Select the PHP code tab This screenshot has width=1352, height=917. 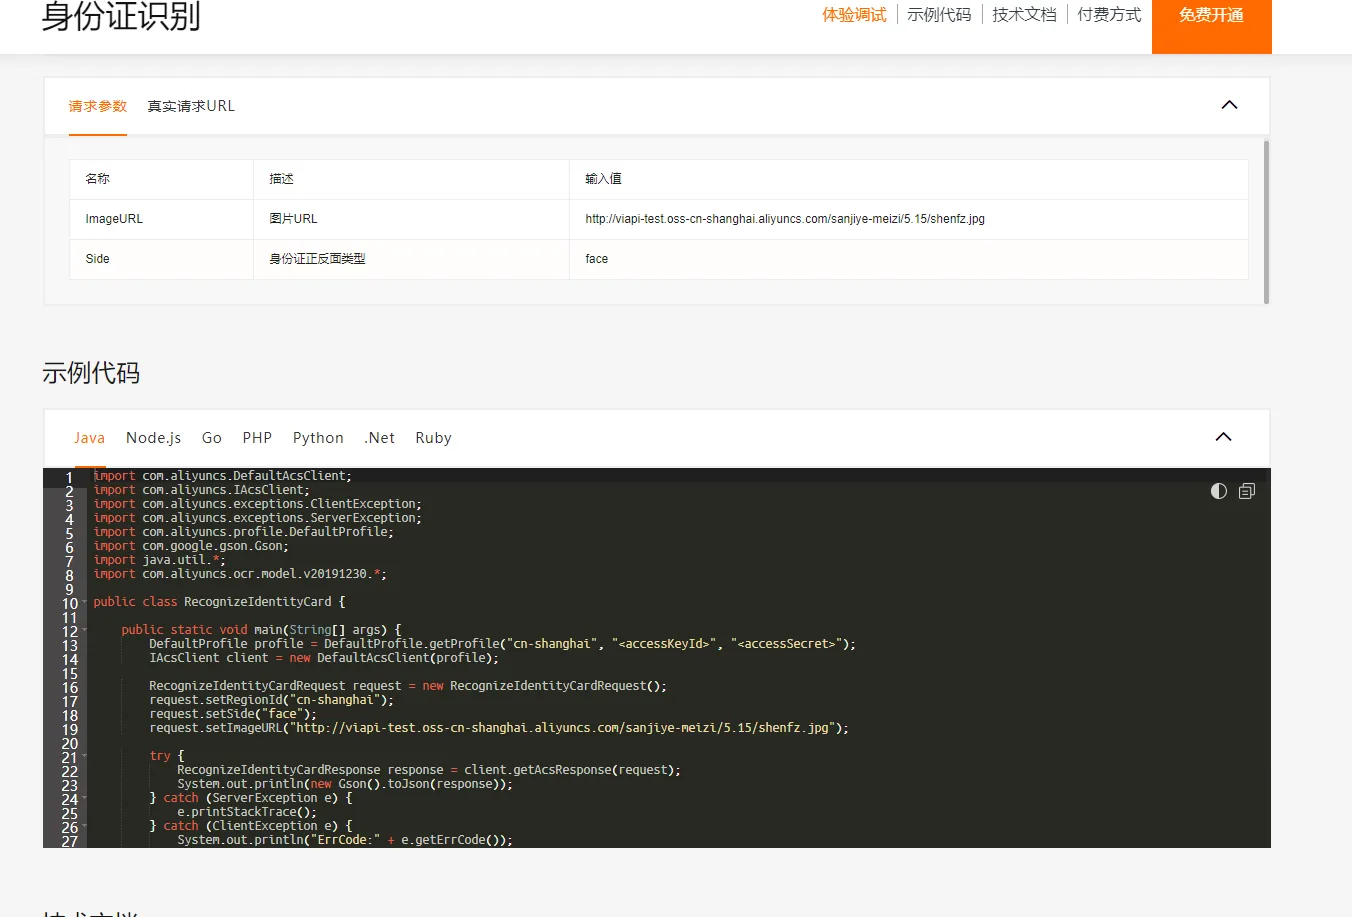pyautogui.click(x=257, y=438)
